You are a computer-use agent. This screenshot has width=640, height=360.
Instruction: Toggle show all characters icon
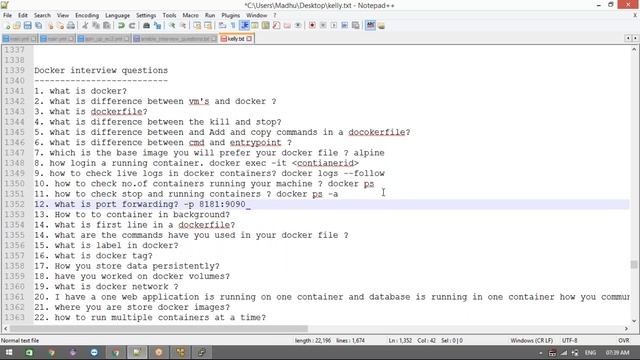[x=233, y=26]
